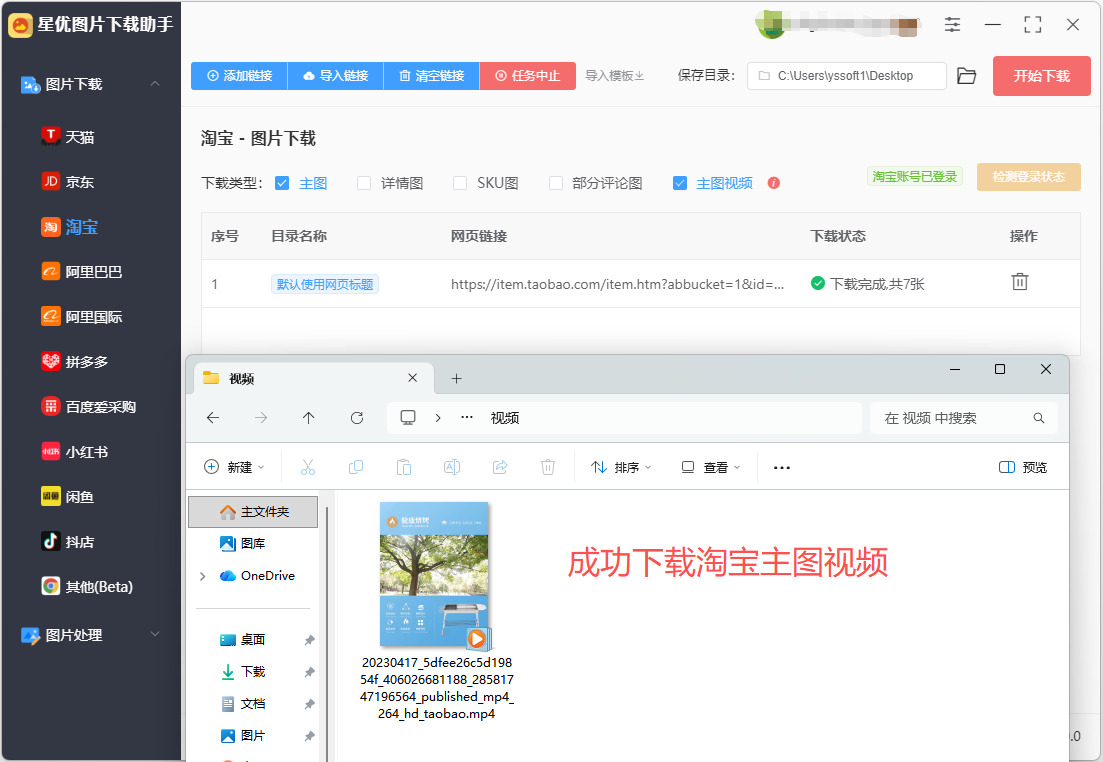
Task: Expand the OneDrive tree node
Action: (x=203, y=576)
